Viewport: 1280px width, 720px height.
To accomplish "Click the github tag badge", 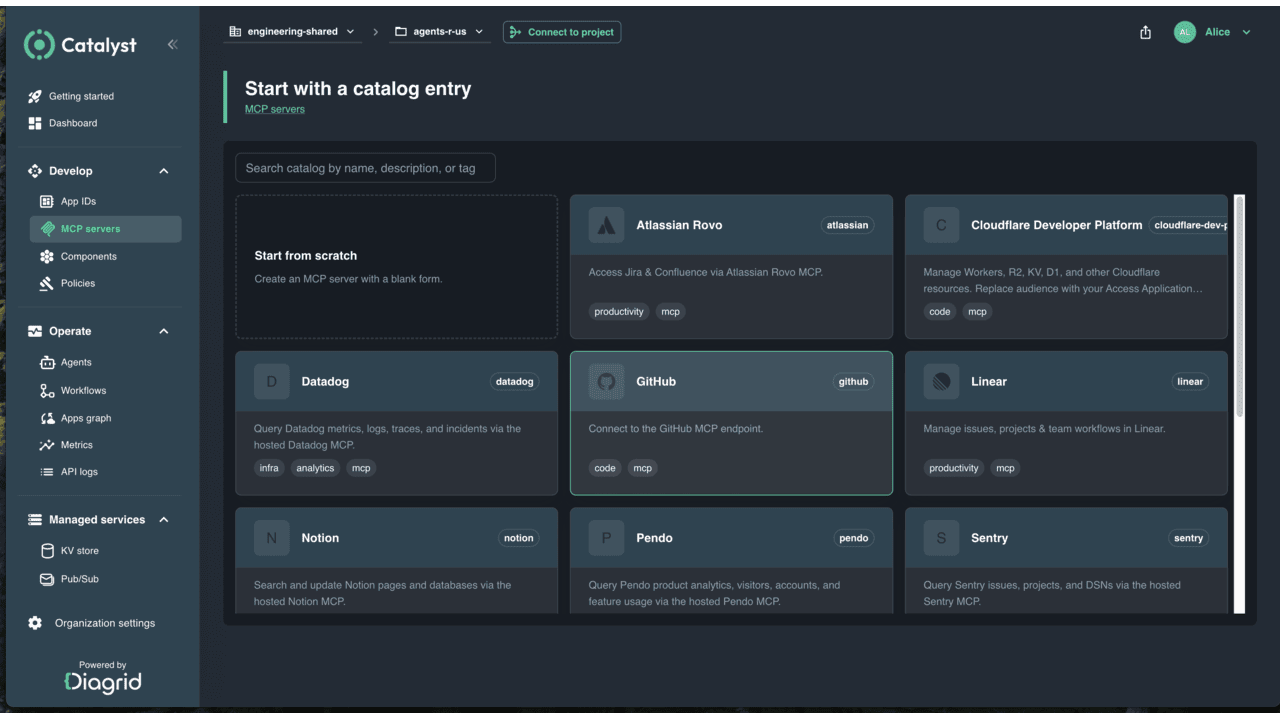I will coord(853,381).
